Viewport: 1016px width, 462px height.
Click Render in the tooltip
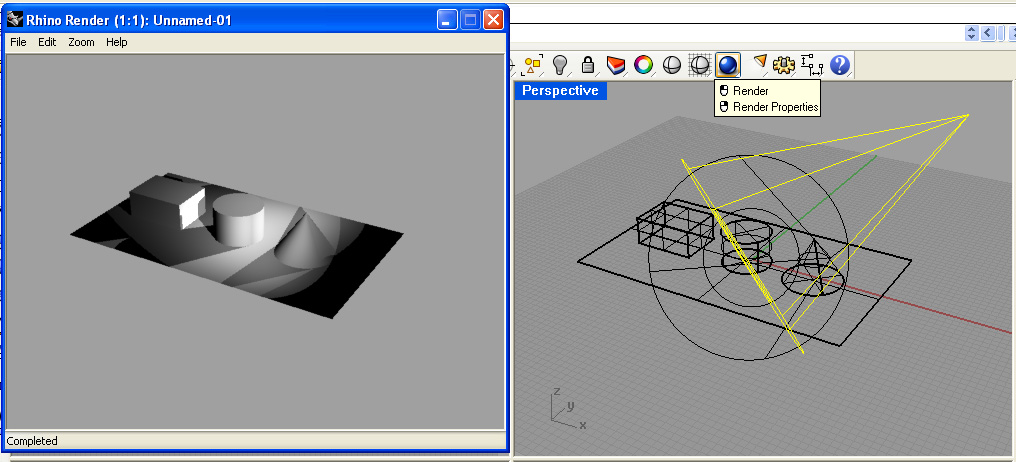pyautogui.click(x=750, y=91)
